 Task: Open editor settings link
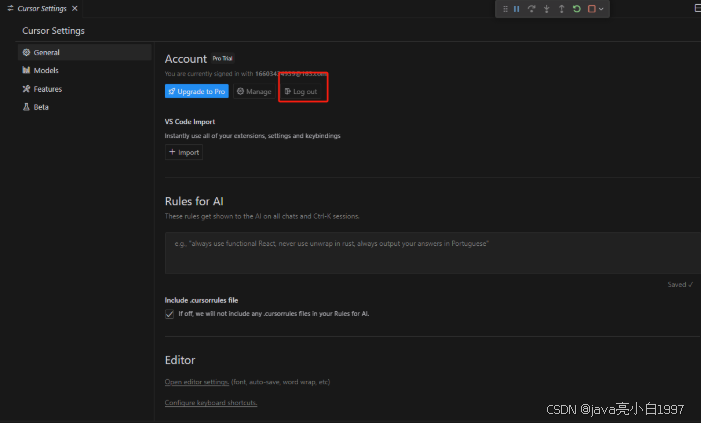197,382
